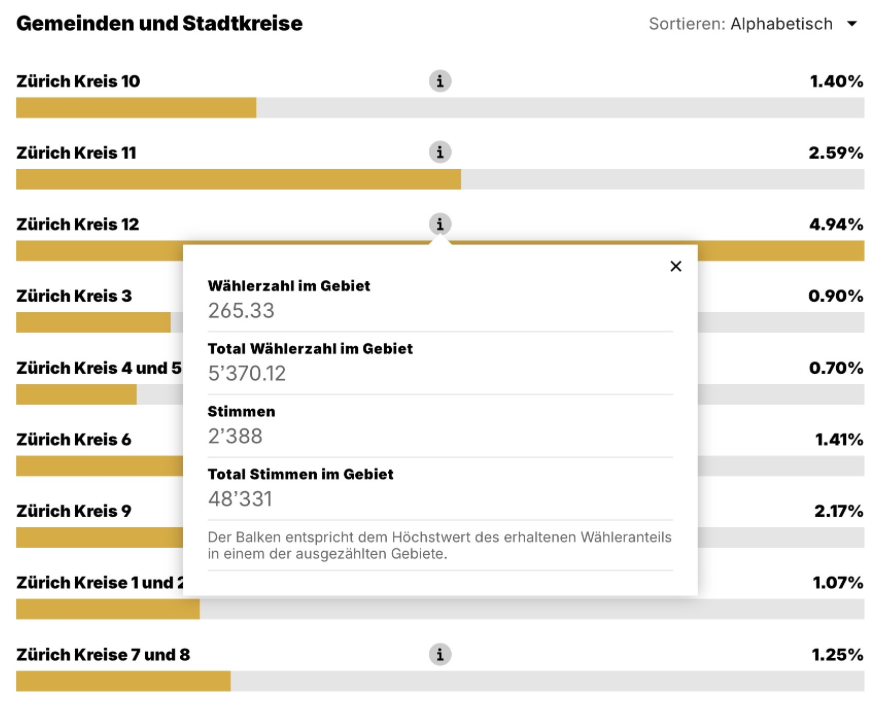Click the Wählerzahl im Gebiet value 265.33
880x714 pixels.
click(x=241, y=310)
